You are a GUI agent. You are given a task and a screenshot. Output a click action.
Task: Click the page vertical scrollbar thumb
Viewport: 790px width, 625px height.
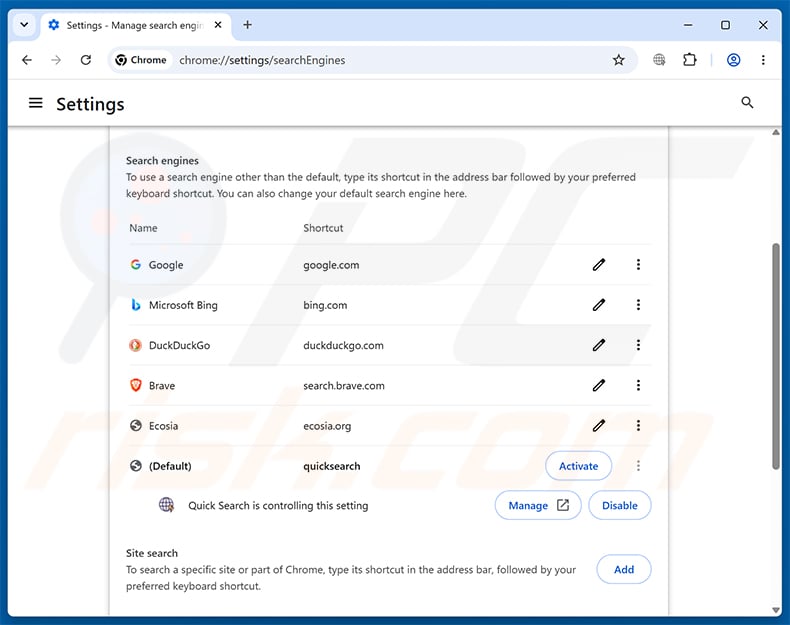pyautogui.click(x=776, y=356)
